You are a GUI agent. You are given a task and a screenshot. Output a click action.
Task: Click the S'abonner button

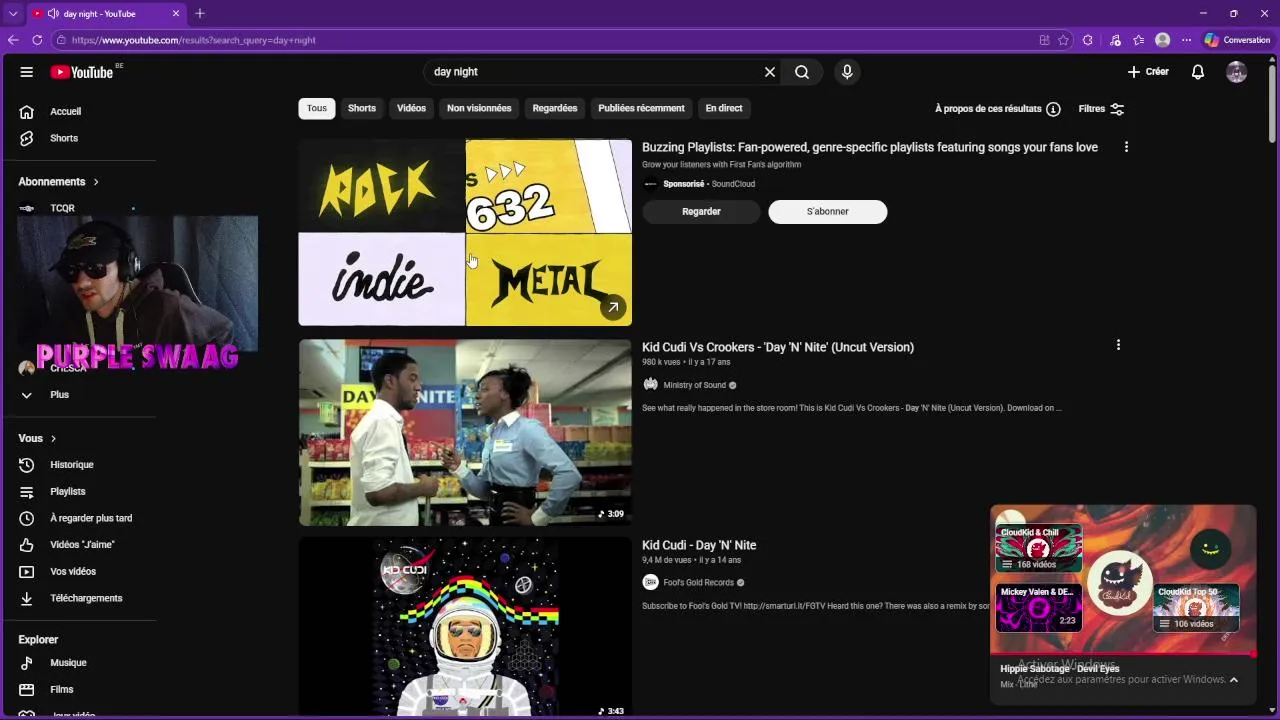827,212
